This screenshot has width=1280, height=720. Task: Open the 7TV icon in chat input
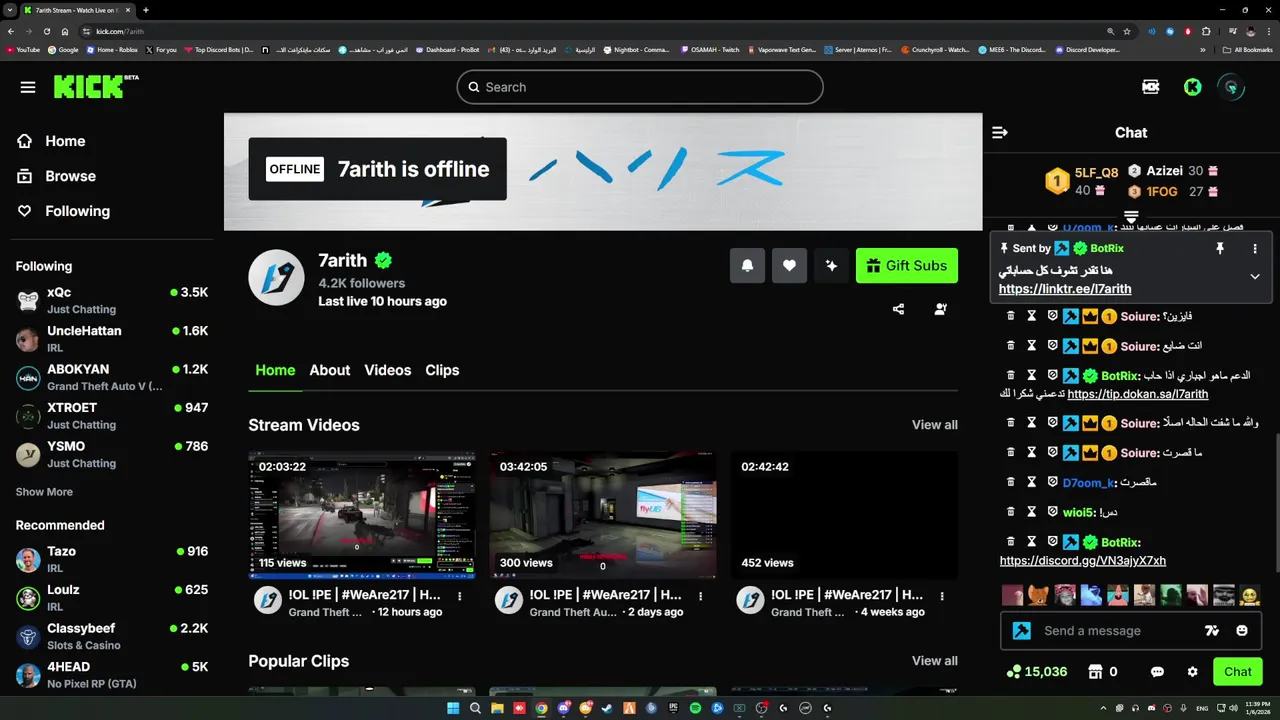click(x=1212, y=631)
